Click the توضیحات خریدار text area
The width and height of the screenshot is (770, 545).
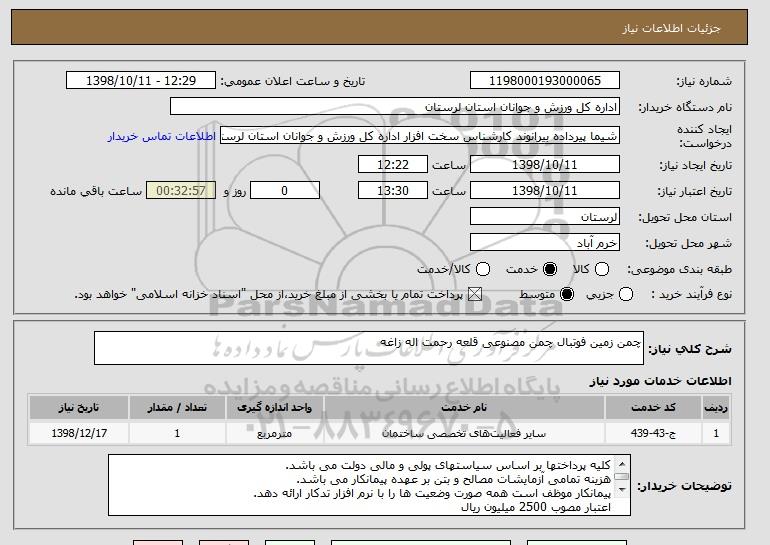coord(369,485)
